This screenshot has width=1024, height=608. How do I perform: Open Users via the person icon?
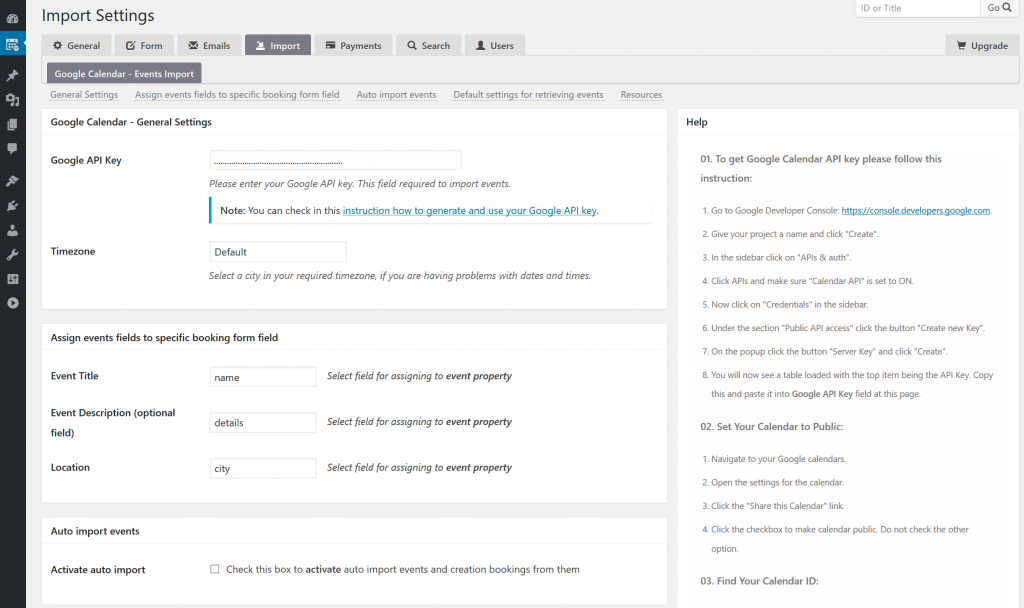[x=13, y=229]
